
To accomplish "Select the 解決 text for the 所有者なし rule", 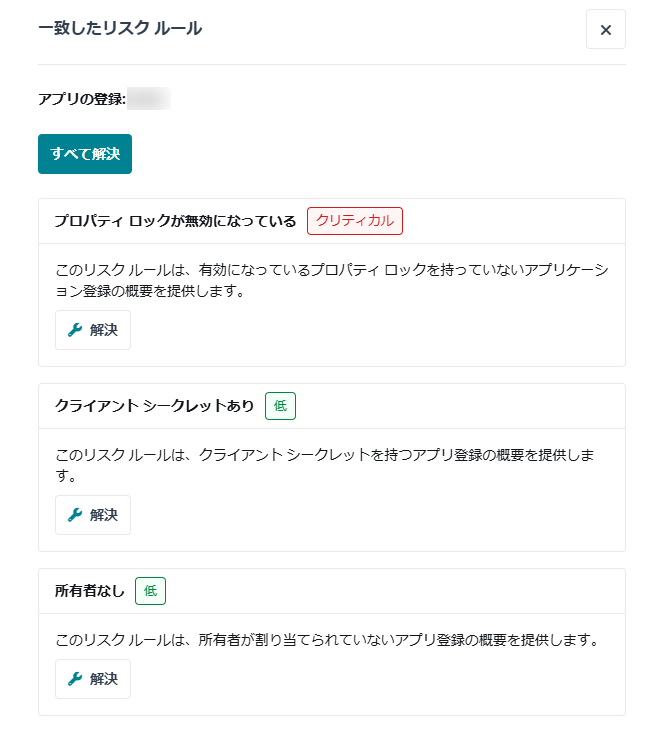I will coord(104,679).
